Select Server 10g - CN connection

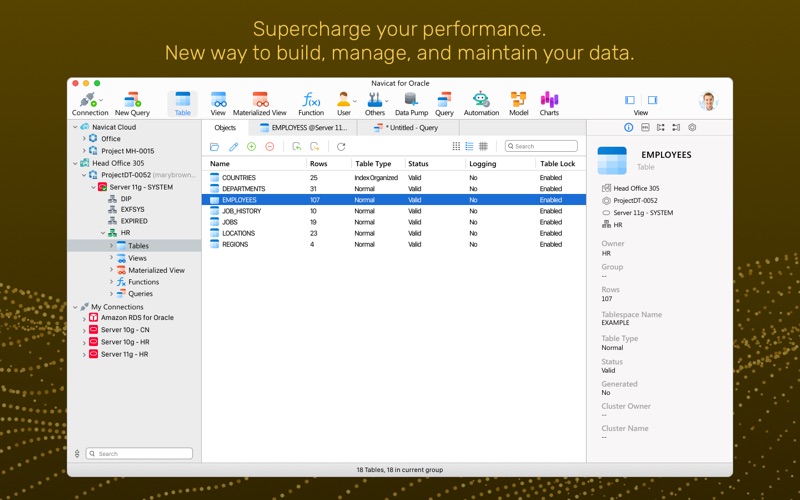(x=125, y=330)
